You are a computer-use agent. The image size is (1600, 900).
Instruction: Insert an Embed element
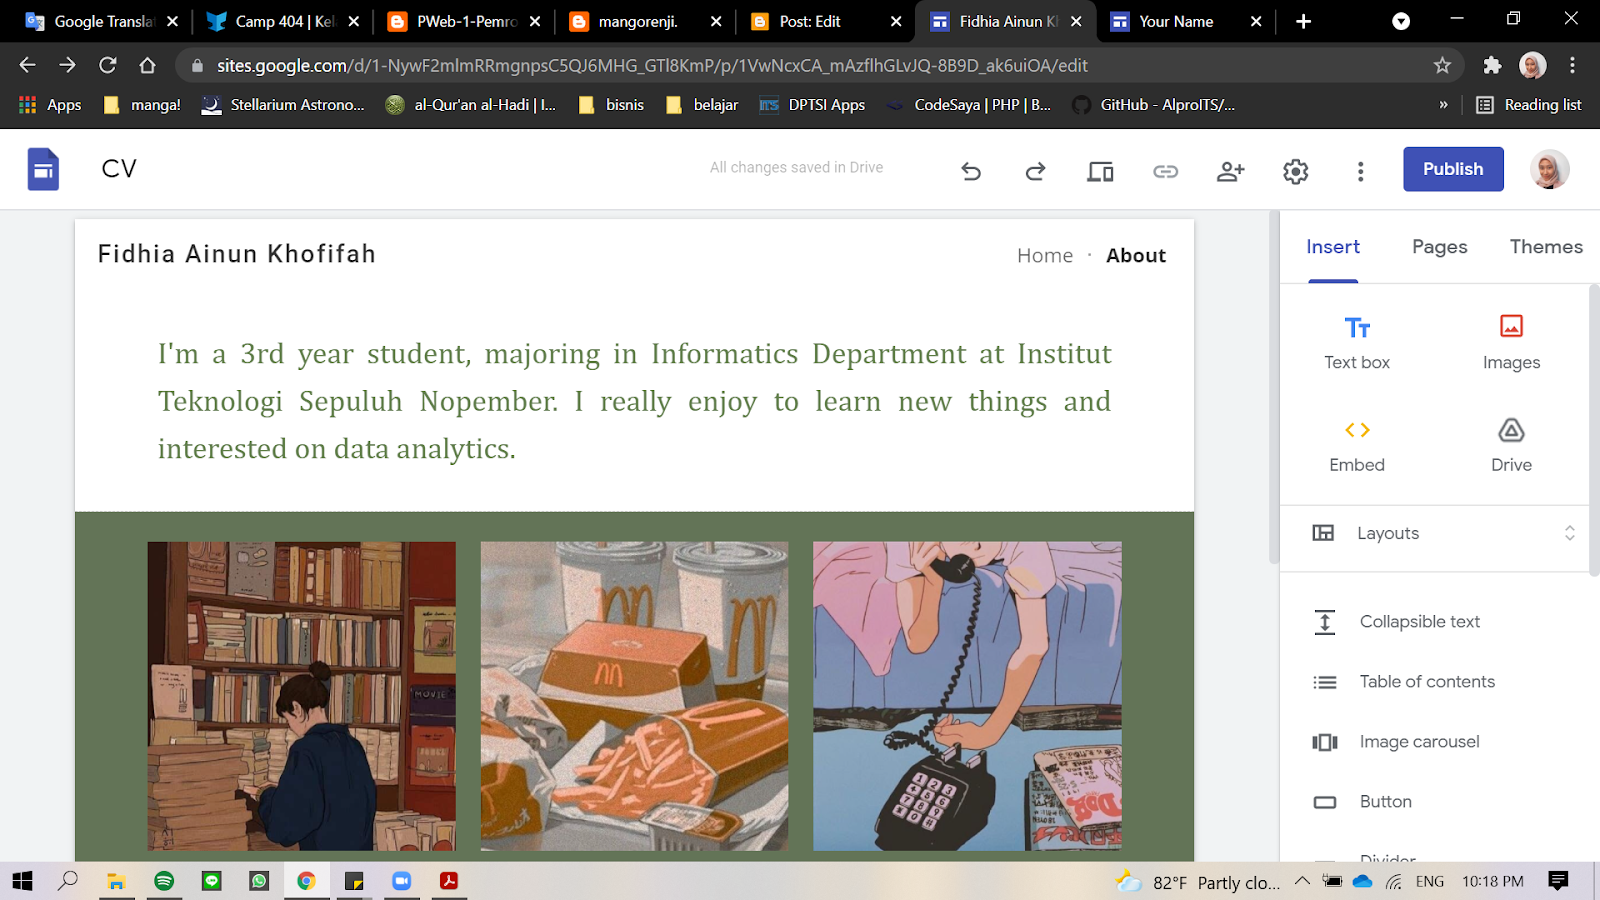(x=1357, y=446)
